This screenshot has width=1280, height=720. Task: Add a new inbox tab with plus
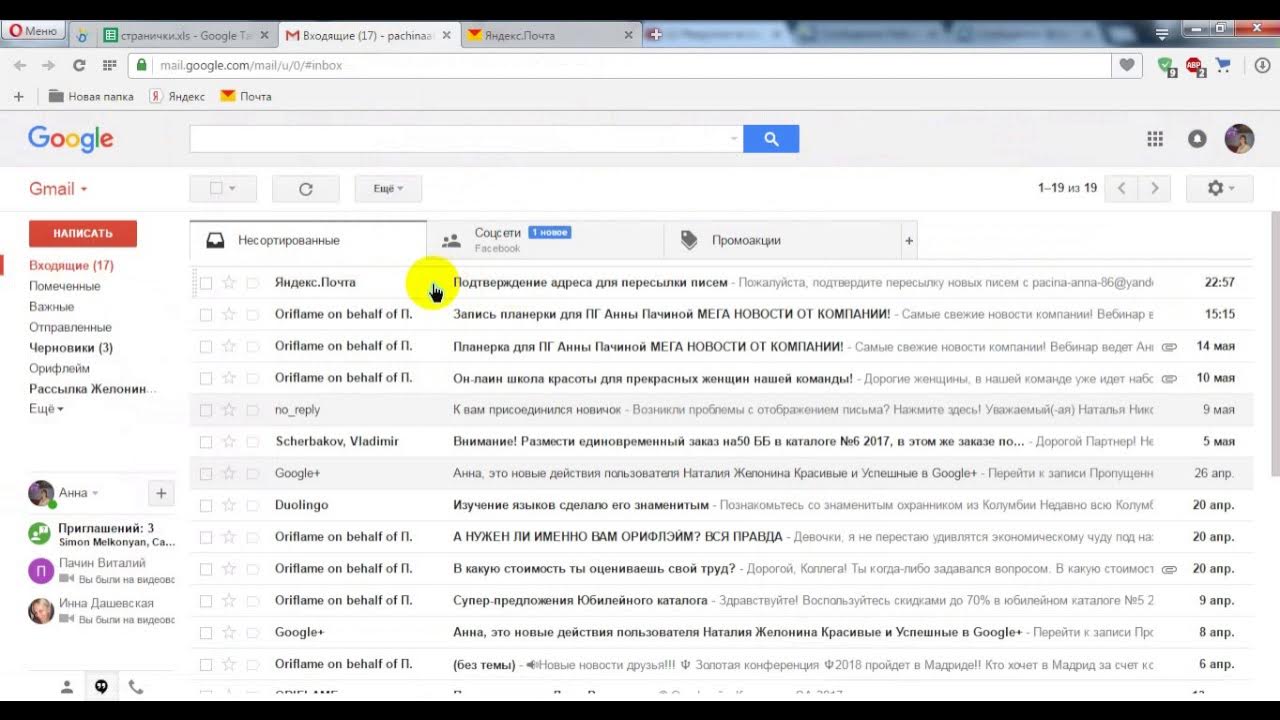coord(909,241)
